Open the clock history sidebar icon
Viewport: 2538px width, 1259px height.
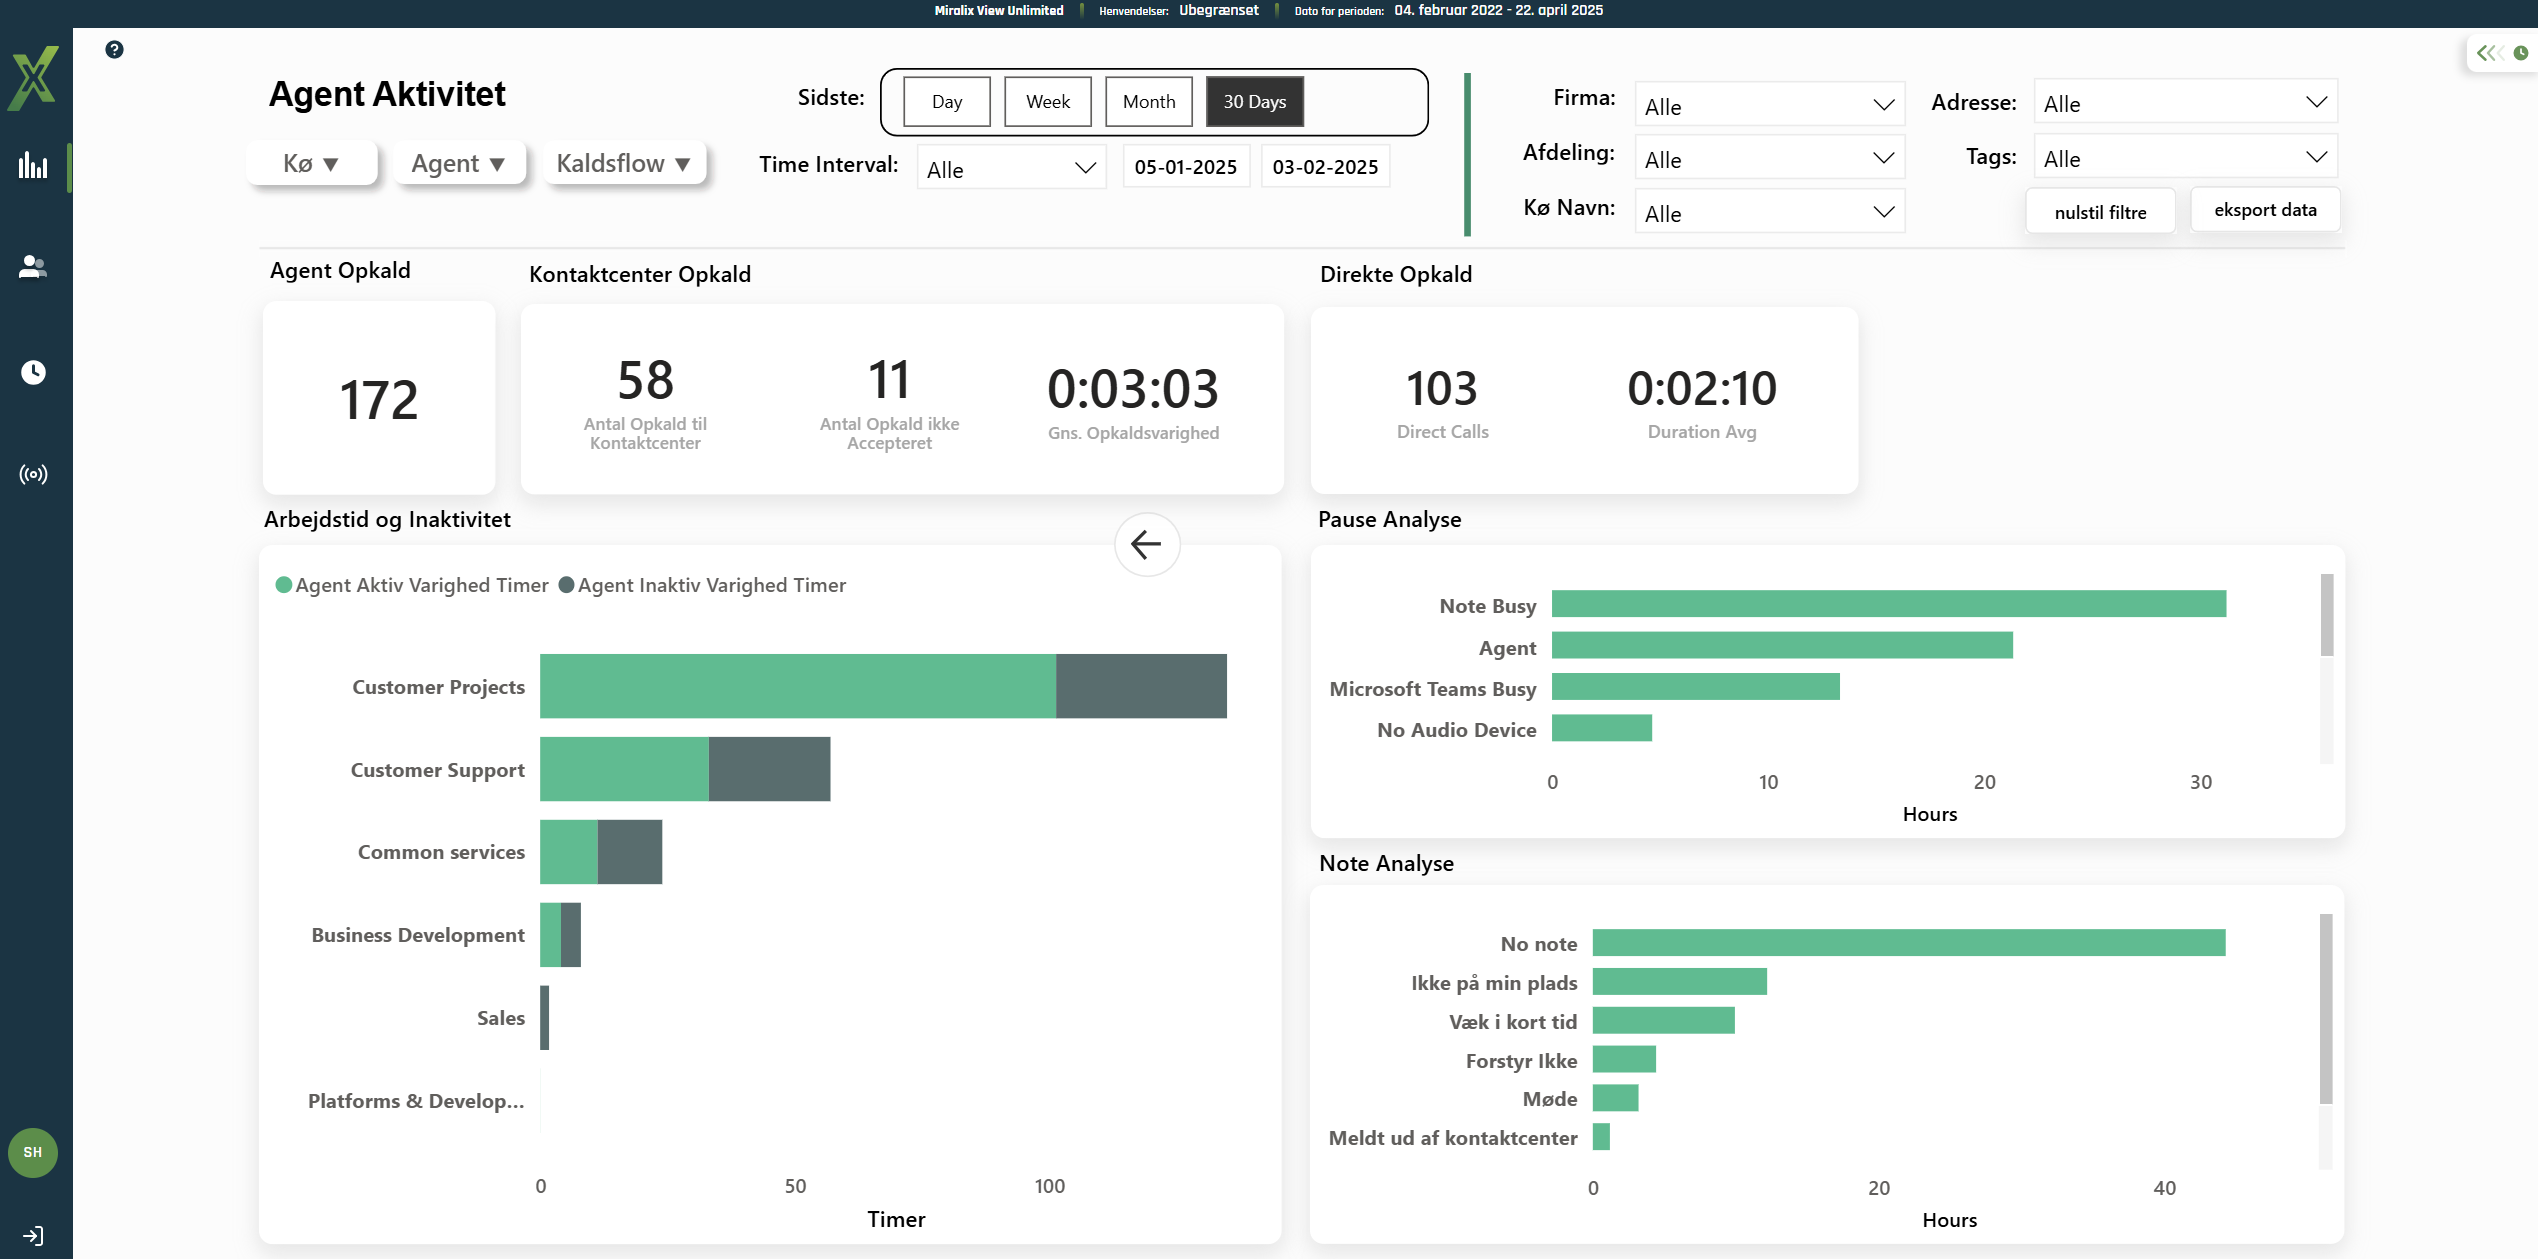pyautogui.click(x=33, y=372)
